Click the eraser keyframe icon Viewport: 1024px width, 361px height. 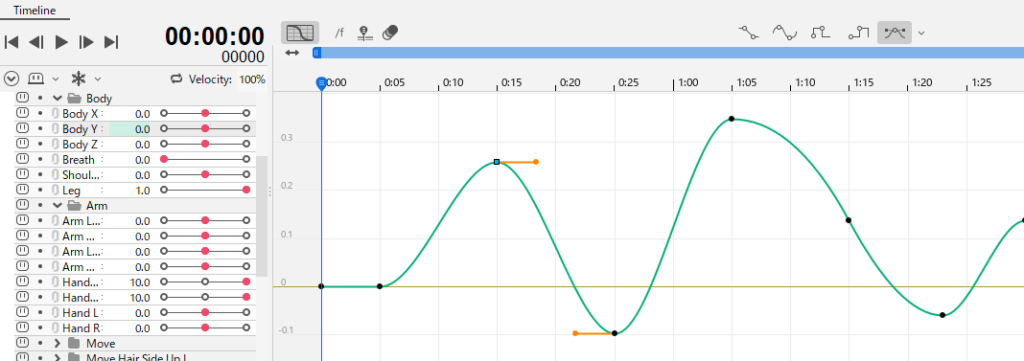(x=391, y=33)
